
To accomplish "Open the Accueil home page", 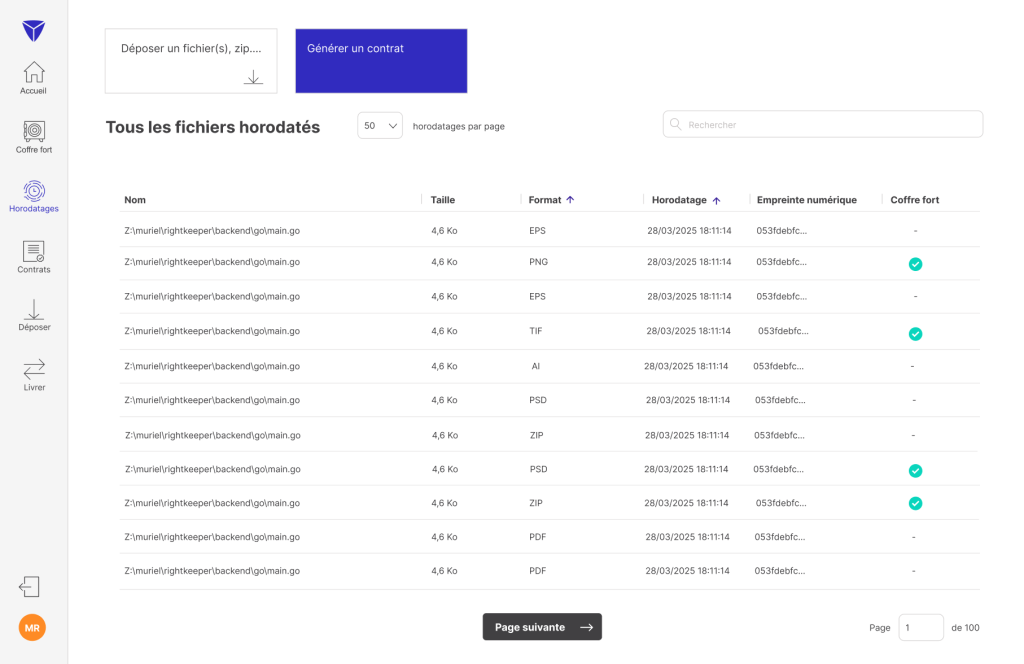I will [x=33, y=78].
